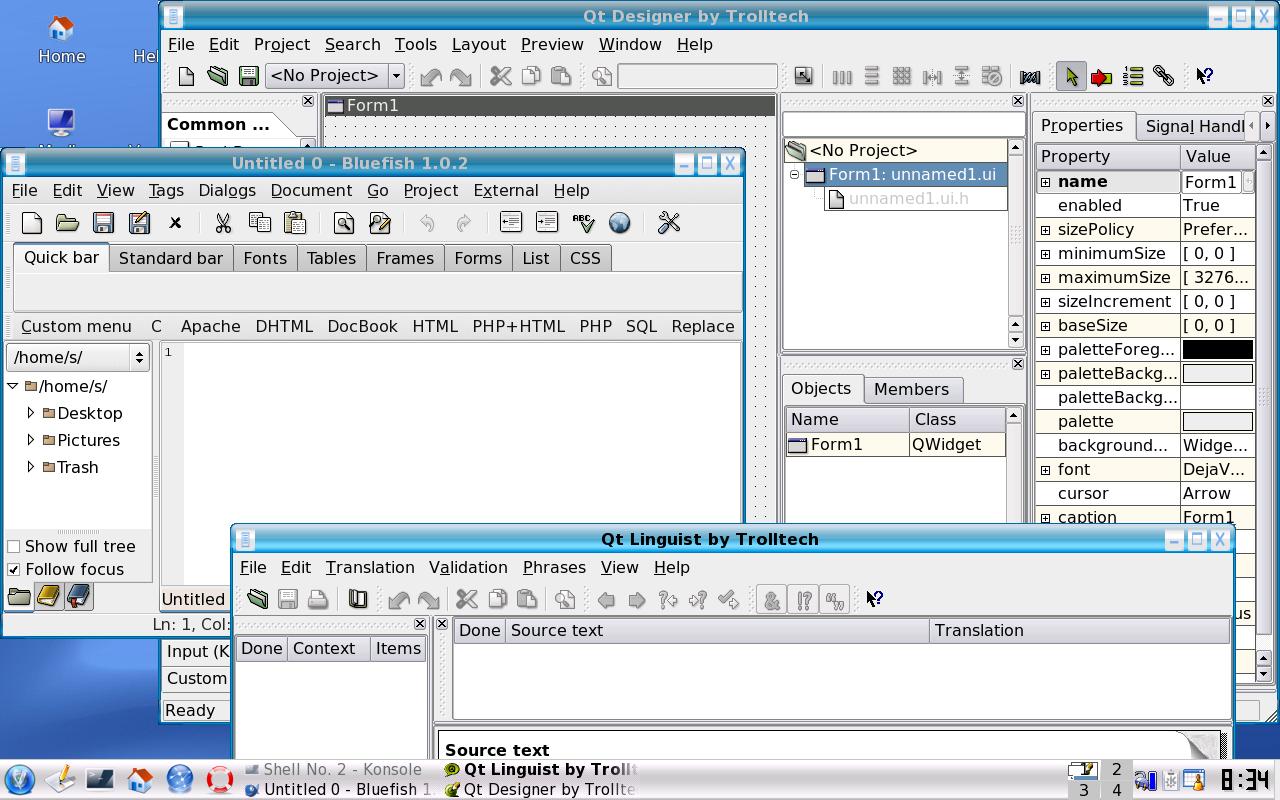Click the paletteBackgroundColor value swatch

[1217, 374]
